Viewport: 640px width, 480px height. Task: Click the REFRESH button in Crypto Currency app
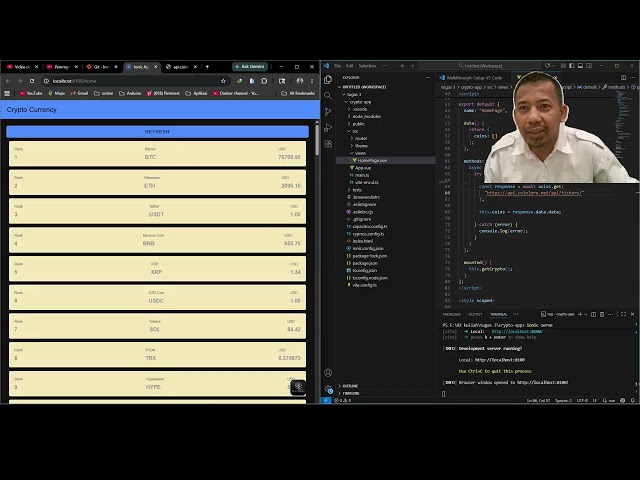click(157, 131)
